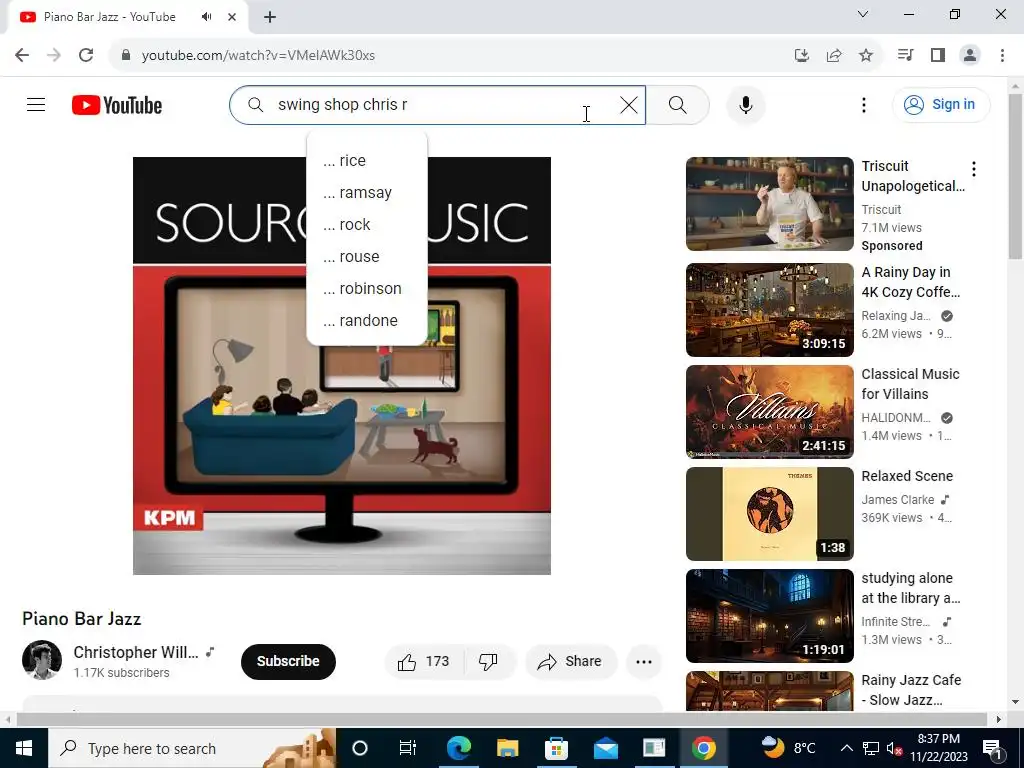Dislike the video with thumbs down
This screenshot has height=768, width=1024.
pos(488,662)
